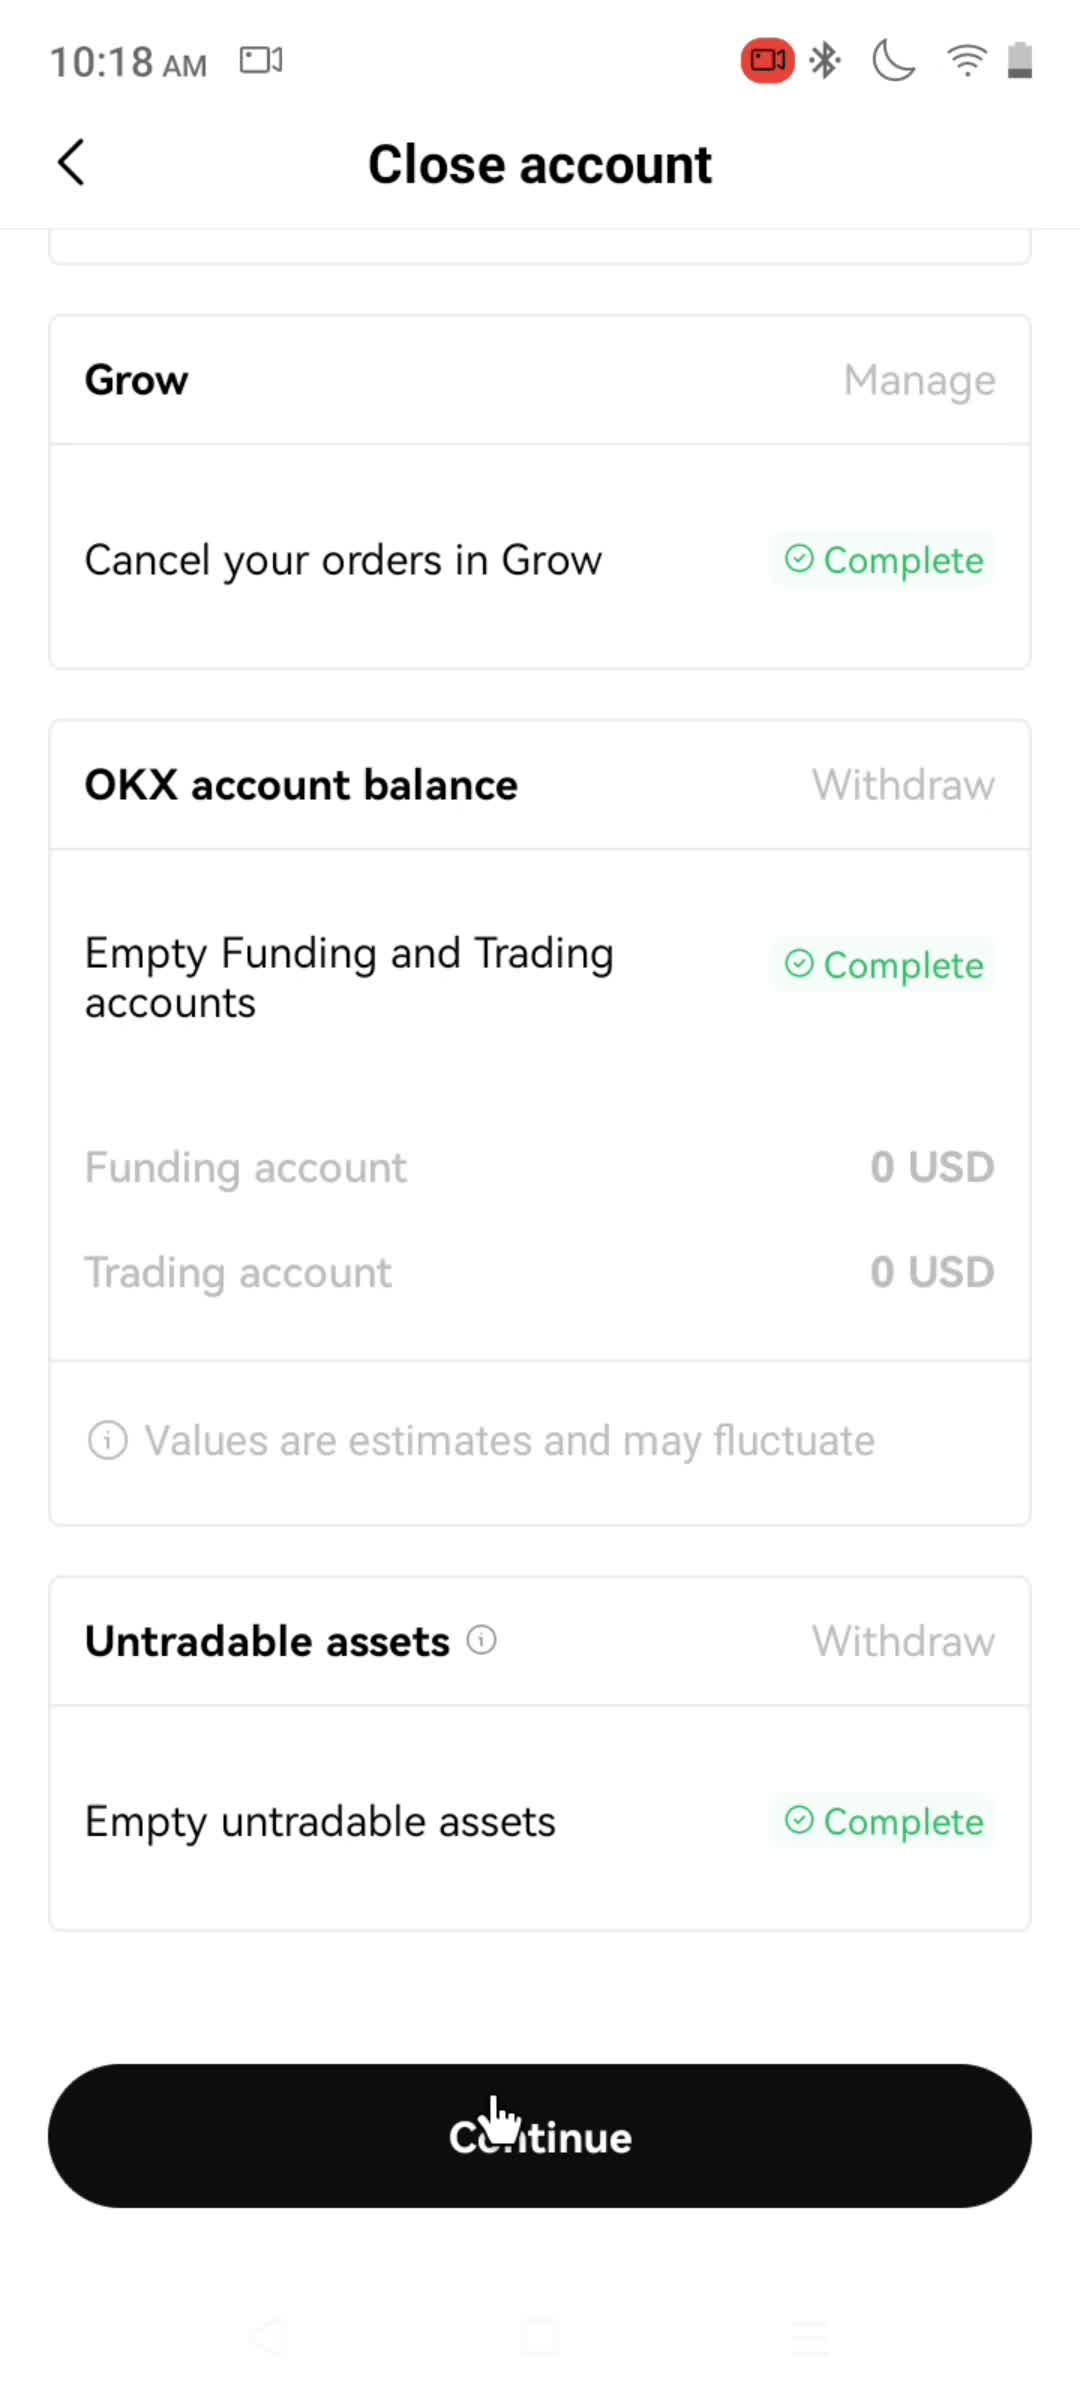Viewport: 1080px width, 2400px height.
Task: Tap Withdraw beside Untradable assets
Action: pos(903,1641)
